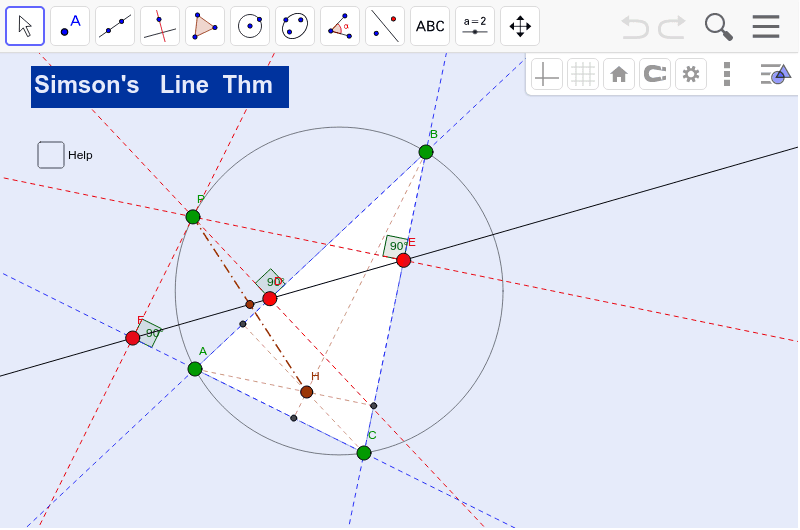Open the three-dot more options
The height and width of the screenshot is (530, 800).
point(727,74)
